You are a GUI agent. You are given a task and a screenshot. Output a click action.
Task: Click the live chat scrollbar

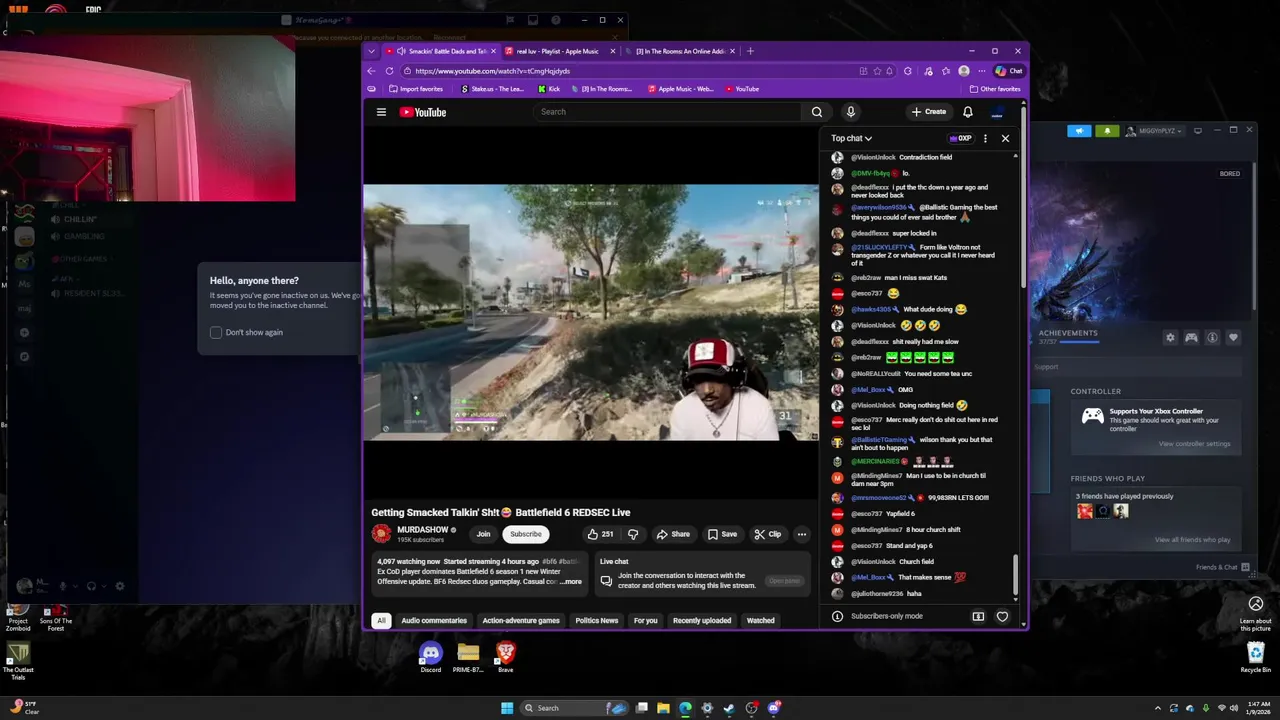point(1016,572)
